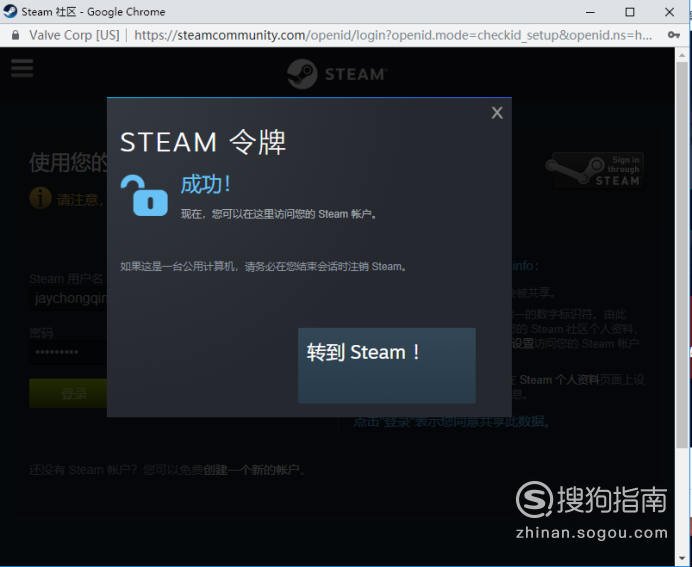Viewport: 692px width, 567px height.
Task: Click the key icon in address bar
Action: (673, 35)
